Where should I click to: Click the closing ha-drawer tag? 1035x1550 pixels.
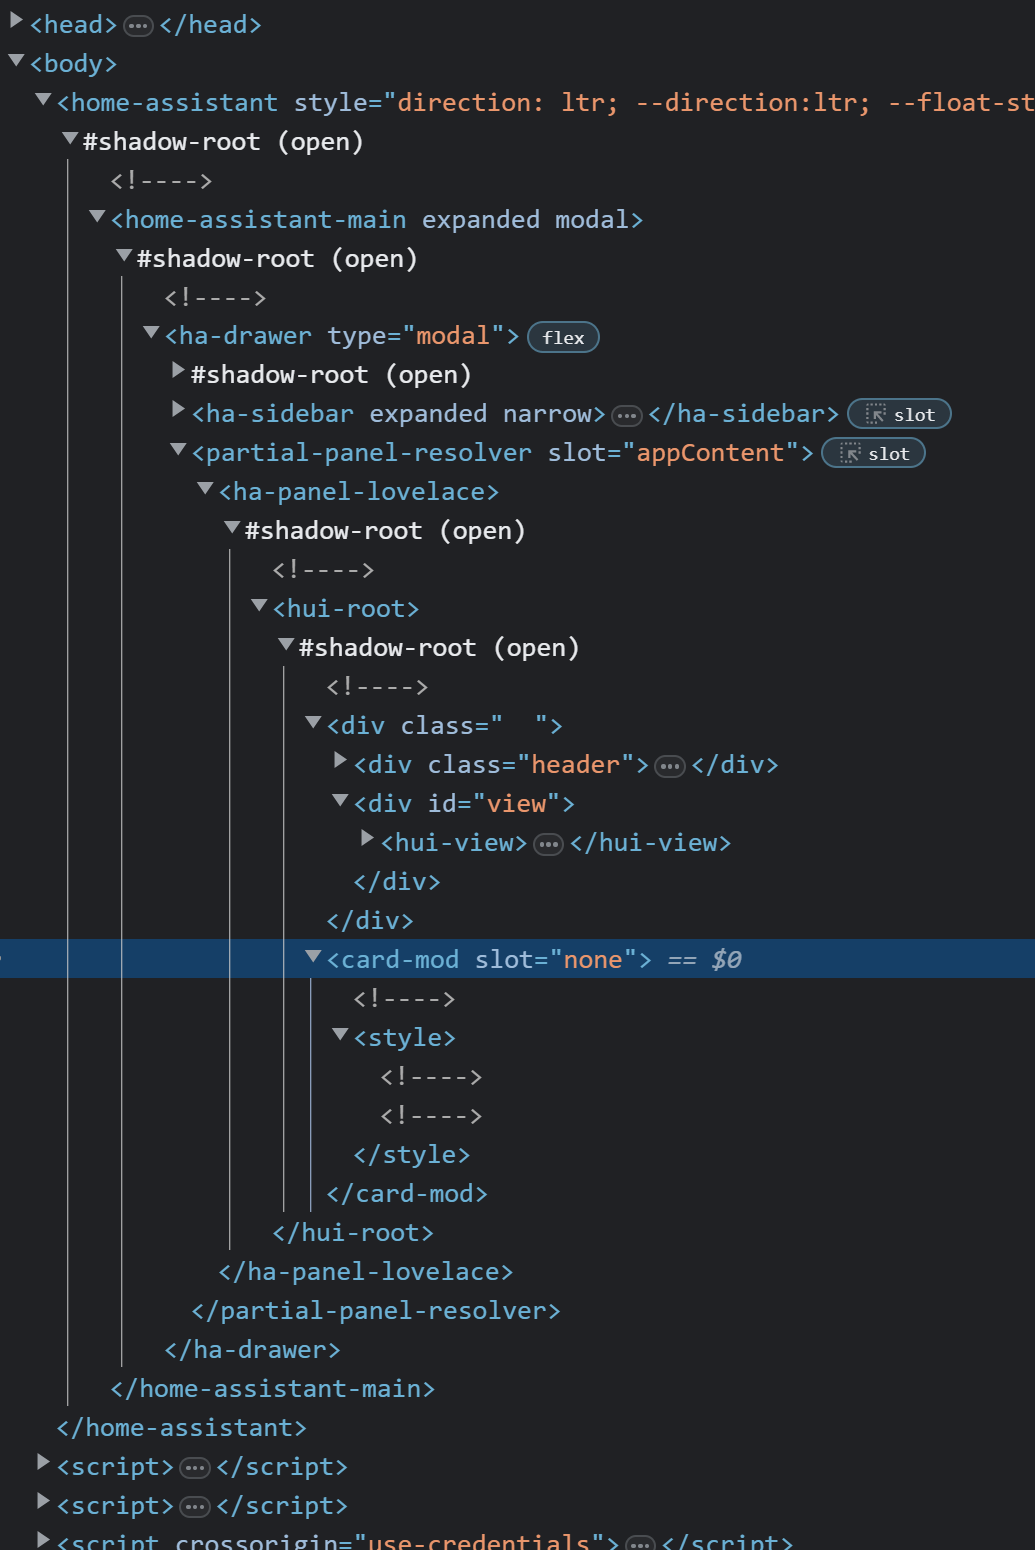[x=252, y=1350]
